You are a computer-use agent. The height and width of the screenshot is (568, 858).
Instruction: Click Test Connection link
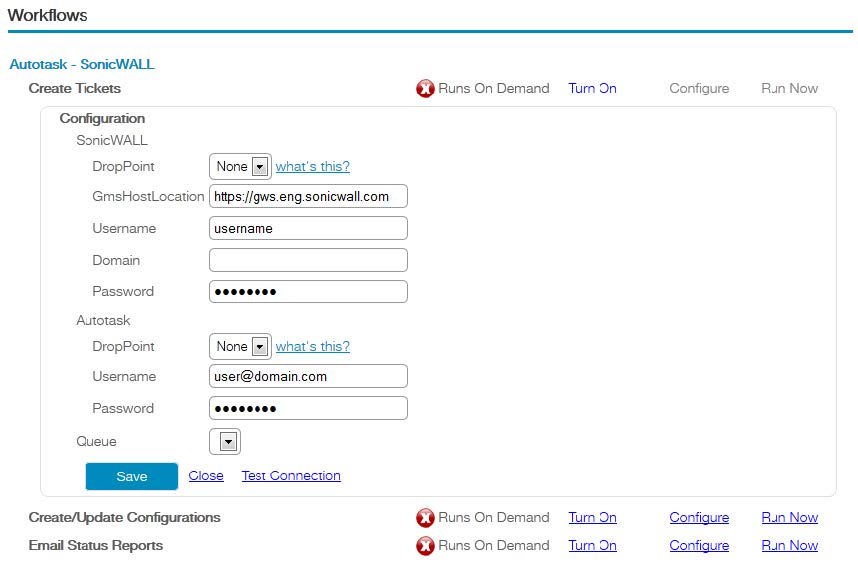[291, 476]
